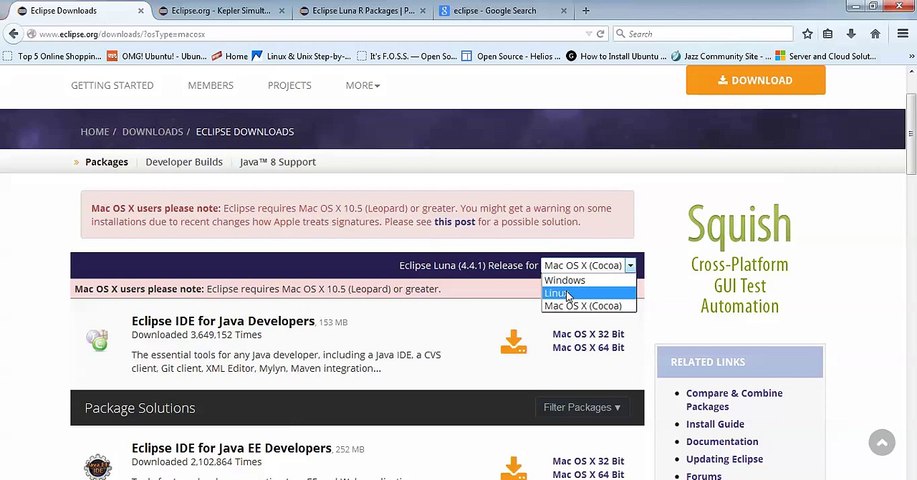Switch to the Kepler Simultaneous Release tab
The height and width of the screenshot is (480, 917).
click(221, 11)
